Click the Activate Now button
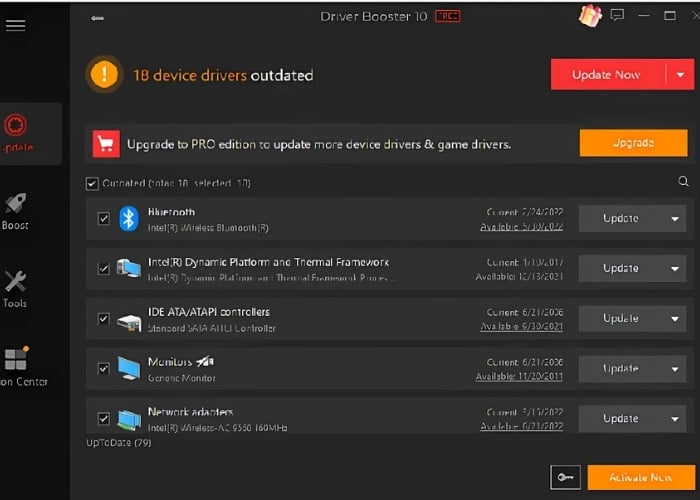 (641, 478)
